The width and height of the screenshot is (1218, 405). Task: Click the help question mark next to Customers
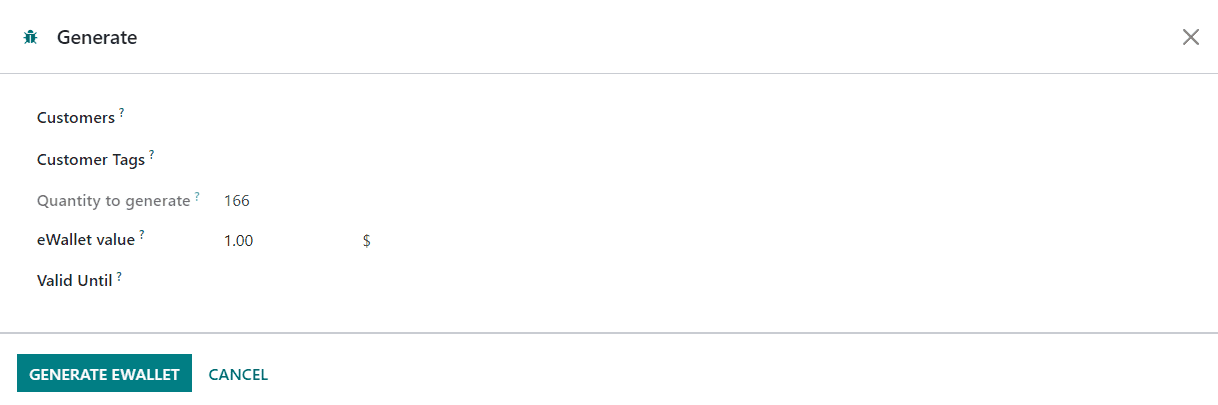tap(122, 113)
